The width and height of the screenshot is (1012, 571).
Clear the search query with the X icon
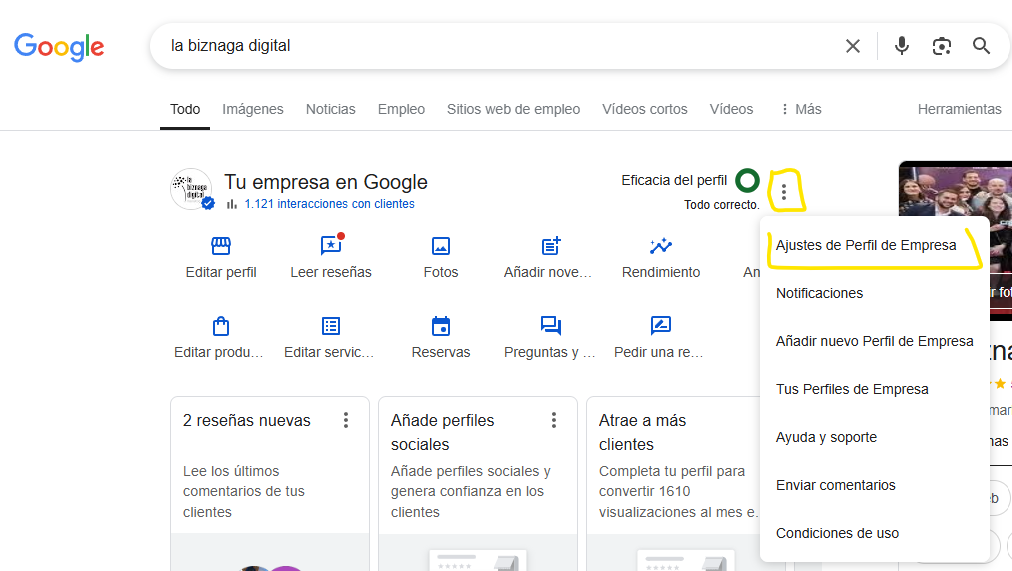[x=853, y=46]
